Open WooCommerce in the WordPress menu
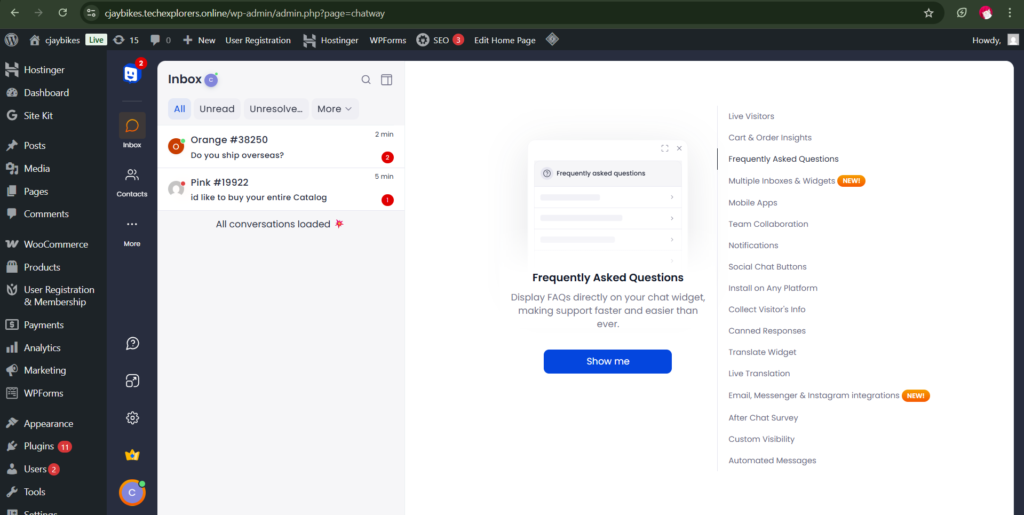Viewport: 1024px width, 515px height. [55, 244]
